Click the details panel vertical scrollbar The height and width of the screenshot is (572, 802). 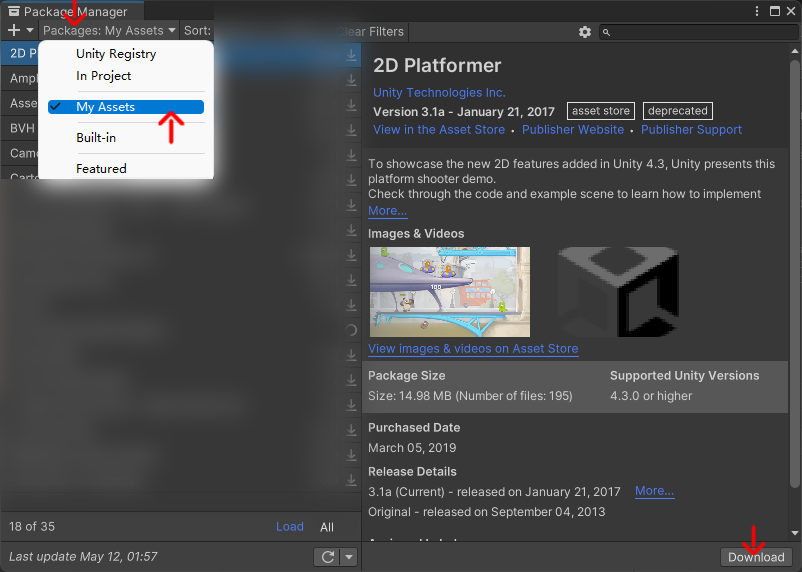tap(794, 274)
